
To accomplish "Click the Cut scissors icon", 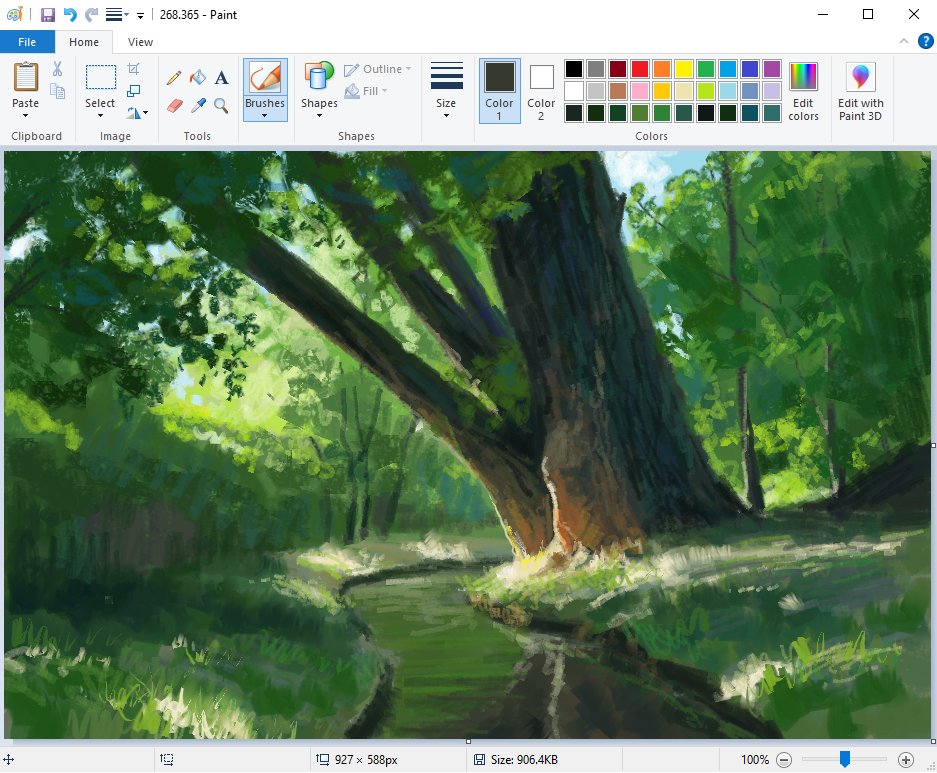I will click(x=57, y=69).
